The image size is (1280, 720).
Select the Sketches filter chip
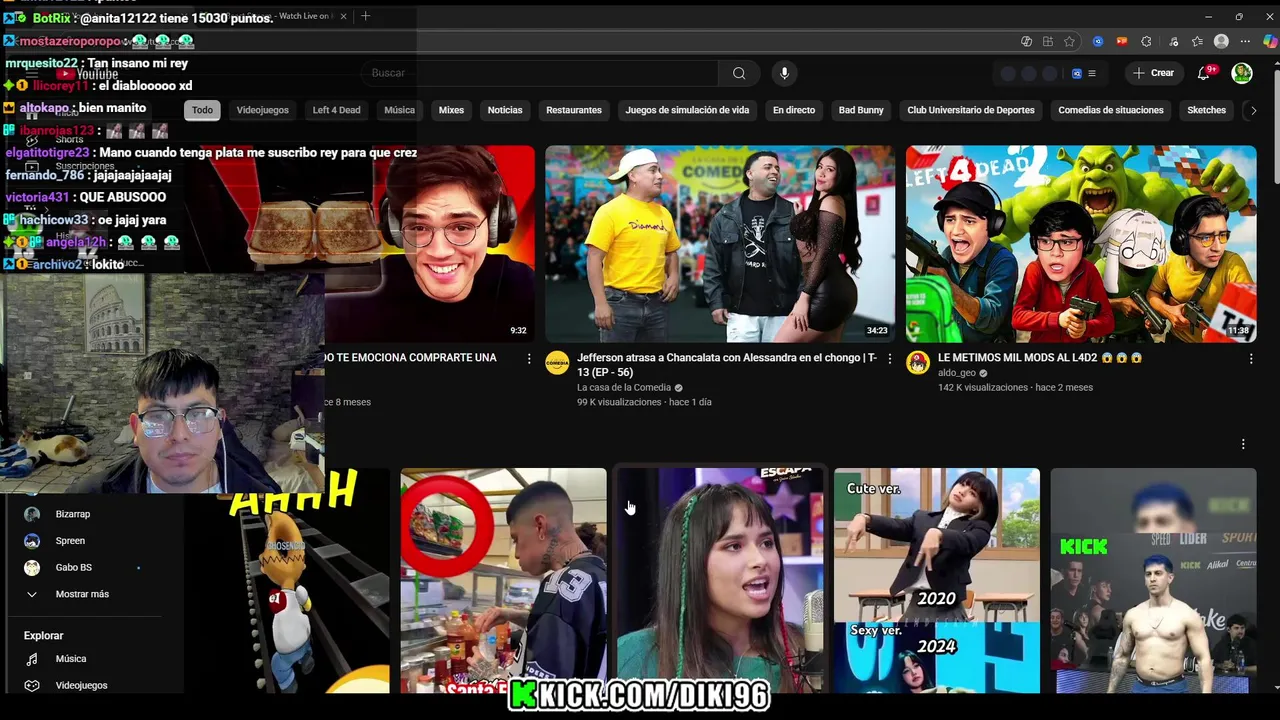click(1206, 110)
